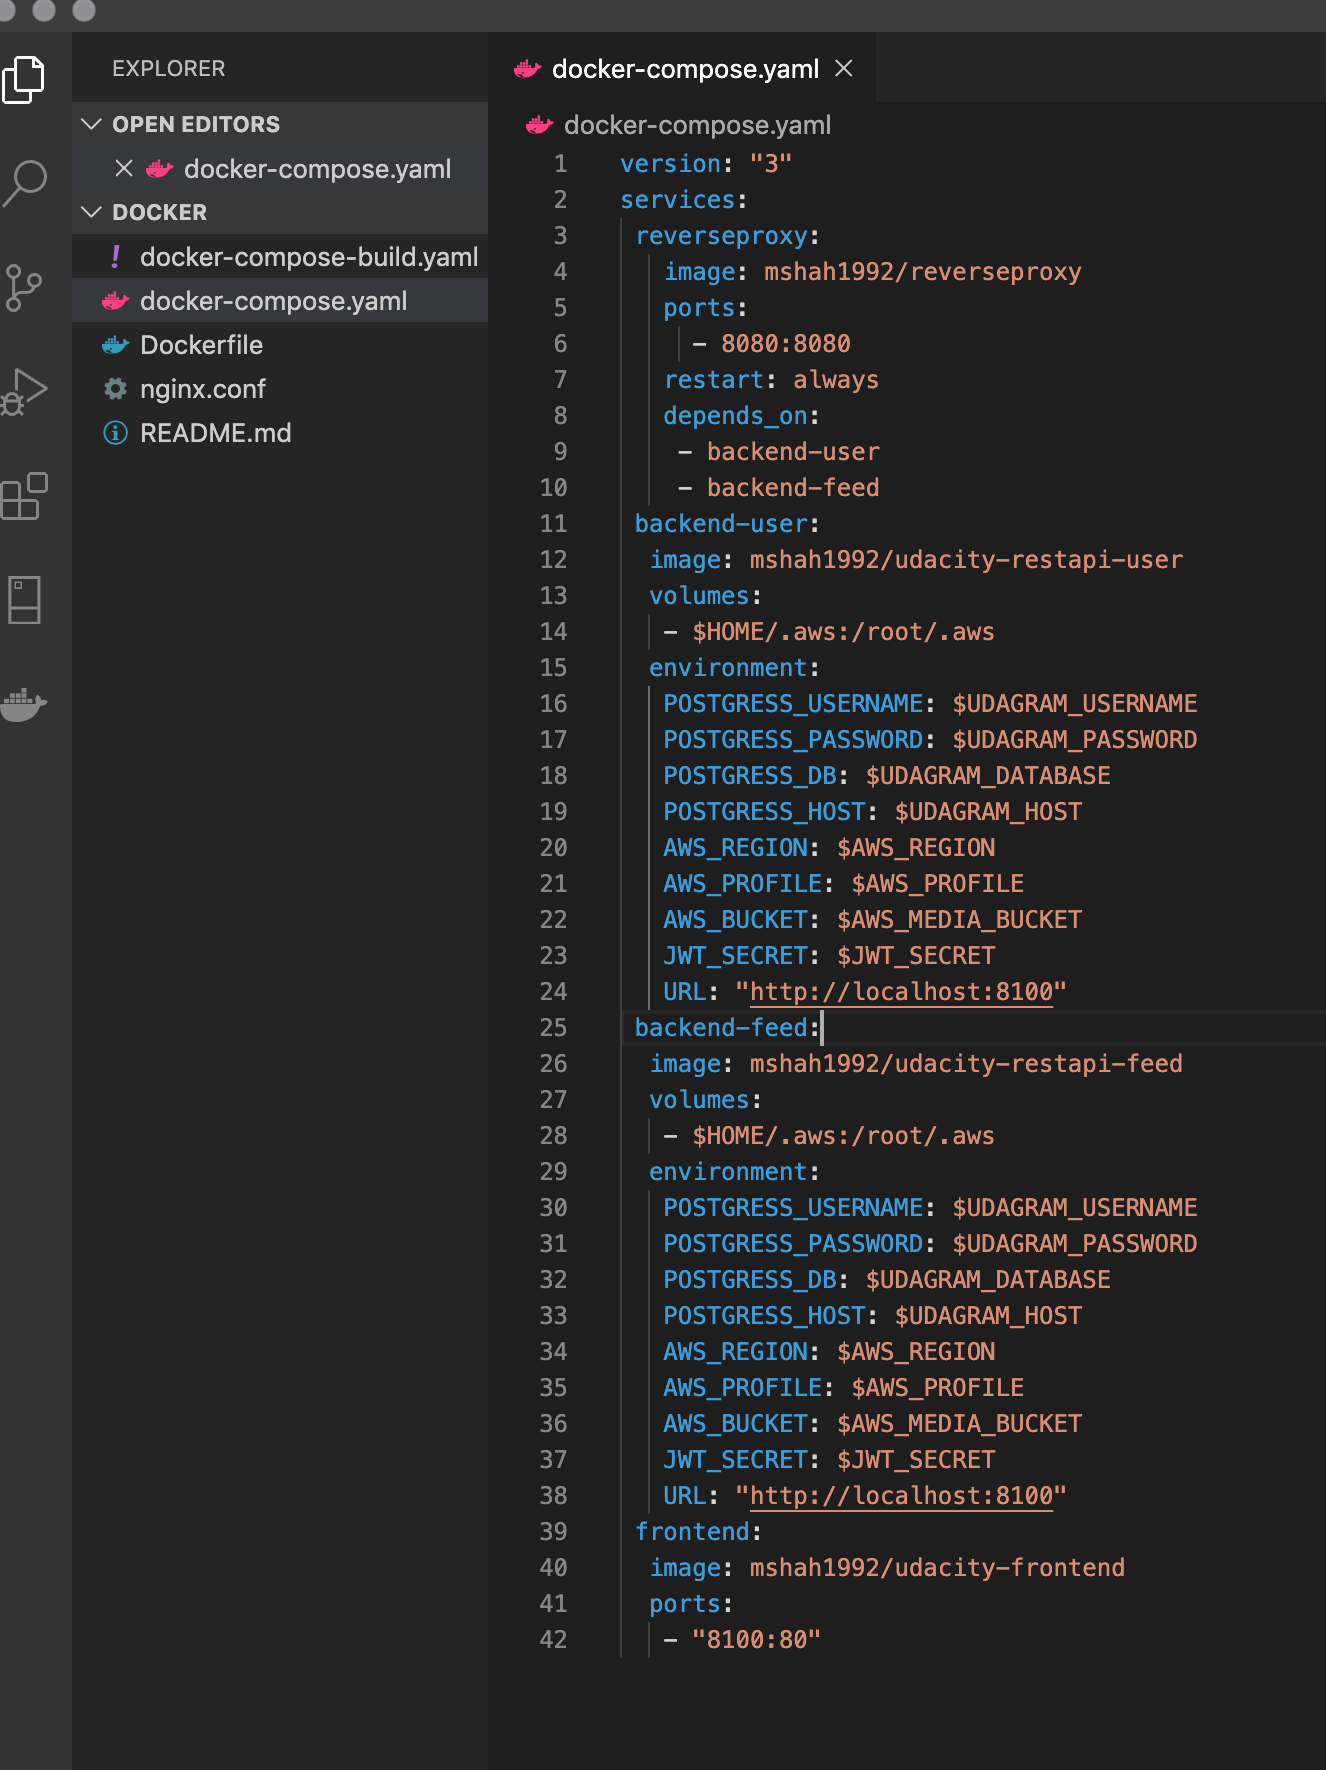Click docker-compose.yaml in the breadcrumb
The width and height of the screenshot is (1326, 1770).
[697, 125]
